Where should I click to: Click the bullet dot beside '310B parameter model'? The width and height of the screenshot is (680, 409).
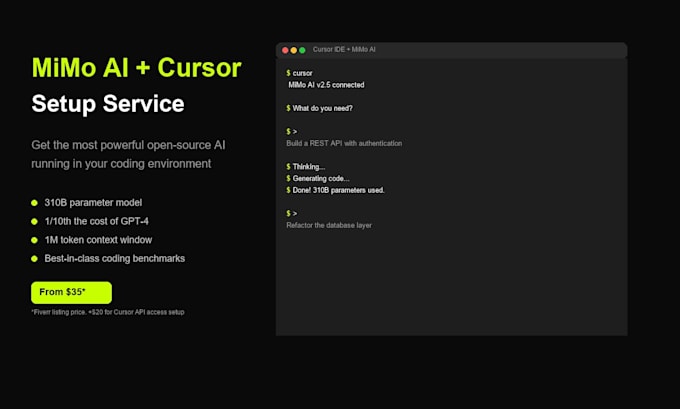click(34, 203)
